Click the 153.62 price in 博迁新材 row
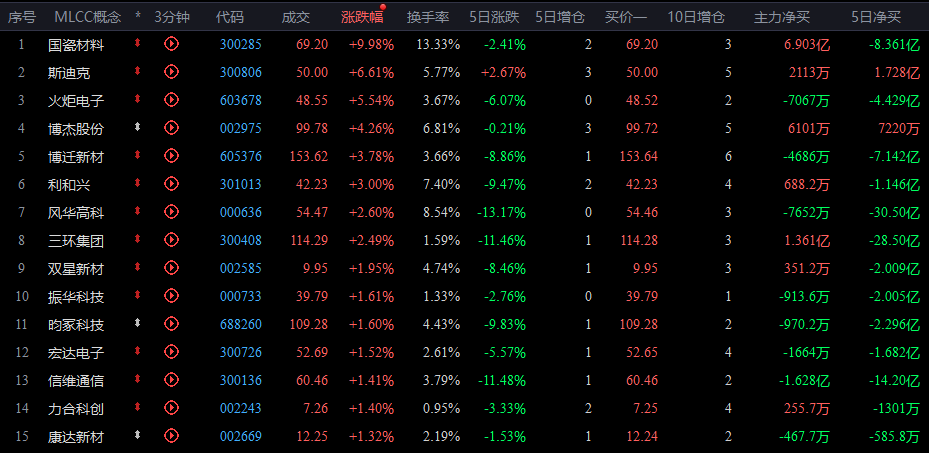The width and height of the screenshot is (929, 453). 309,156
